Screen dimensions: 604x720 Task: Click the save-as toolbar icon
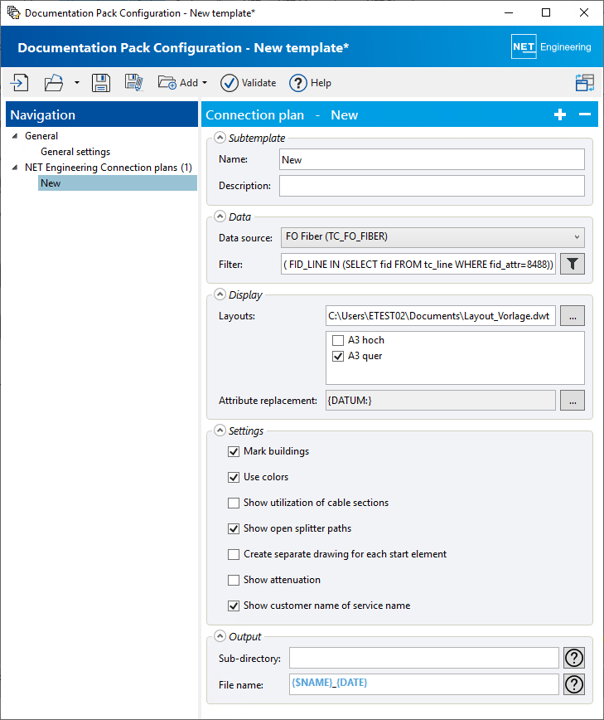click(x=134, y=83)
